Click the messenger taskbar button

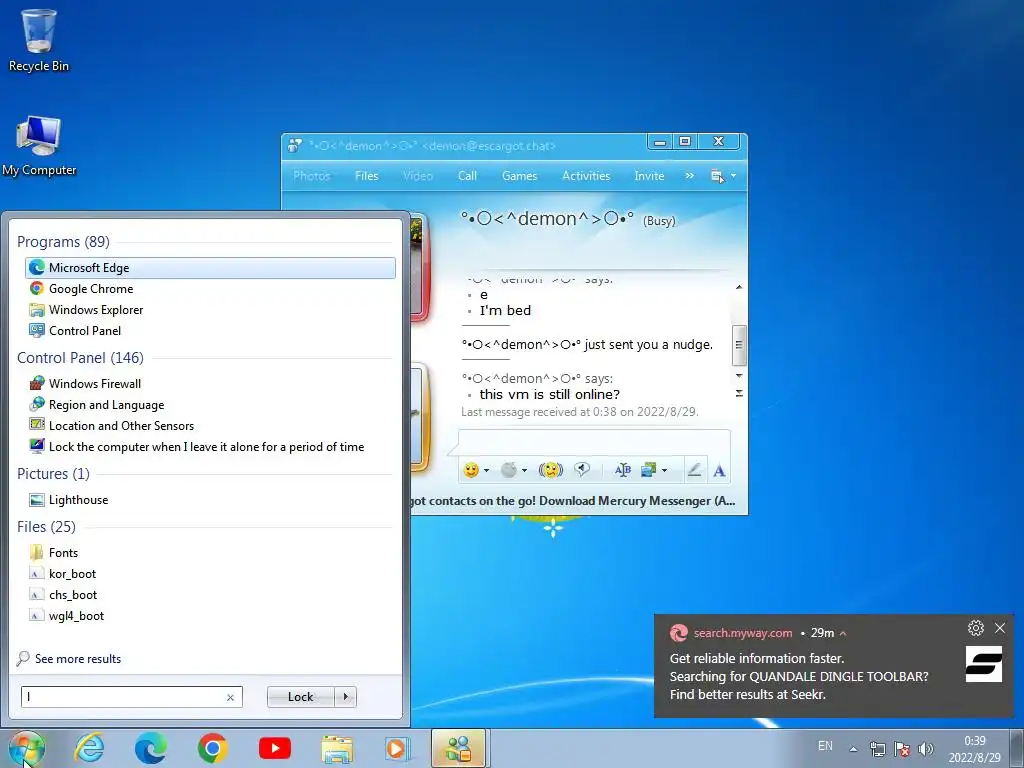(x=459, y=748)
